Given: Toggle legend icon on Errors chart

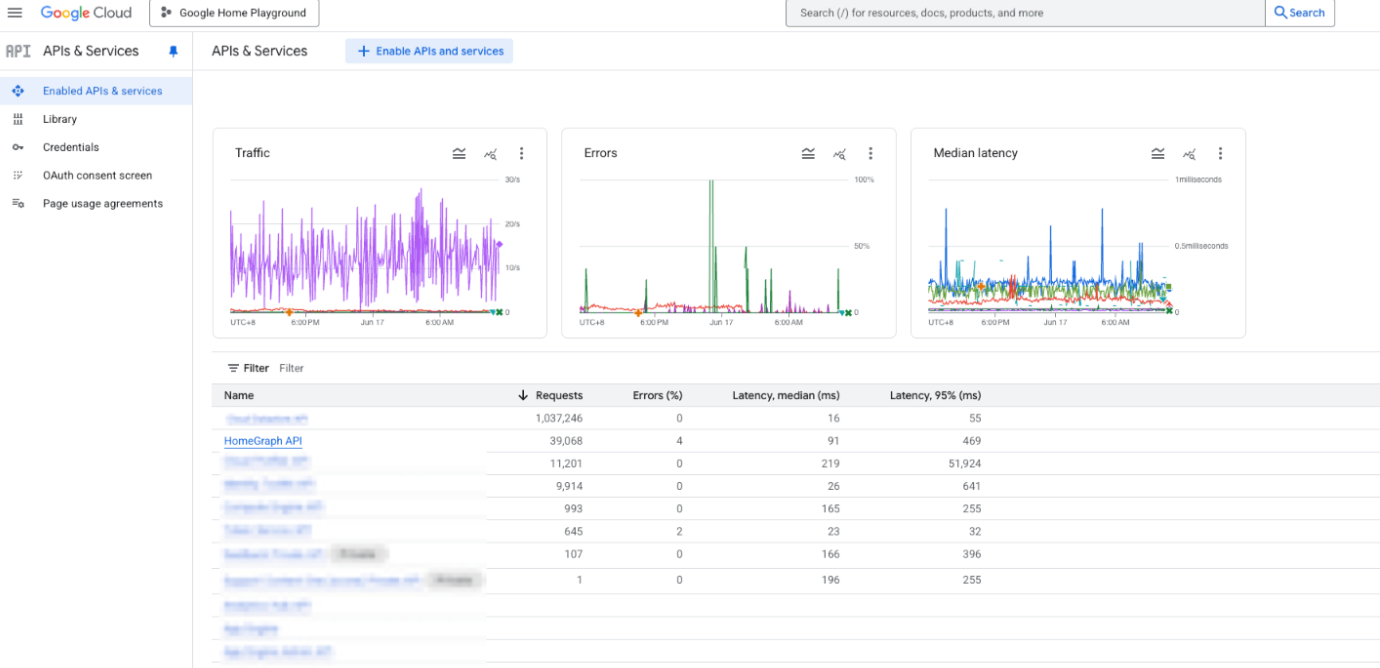Looking at the screenshot, I should point(808,154).
